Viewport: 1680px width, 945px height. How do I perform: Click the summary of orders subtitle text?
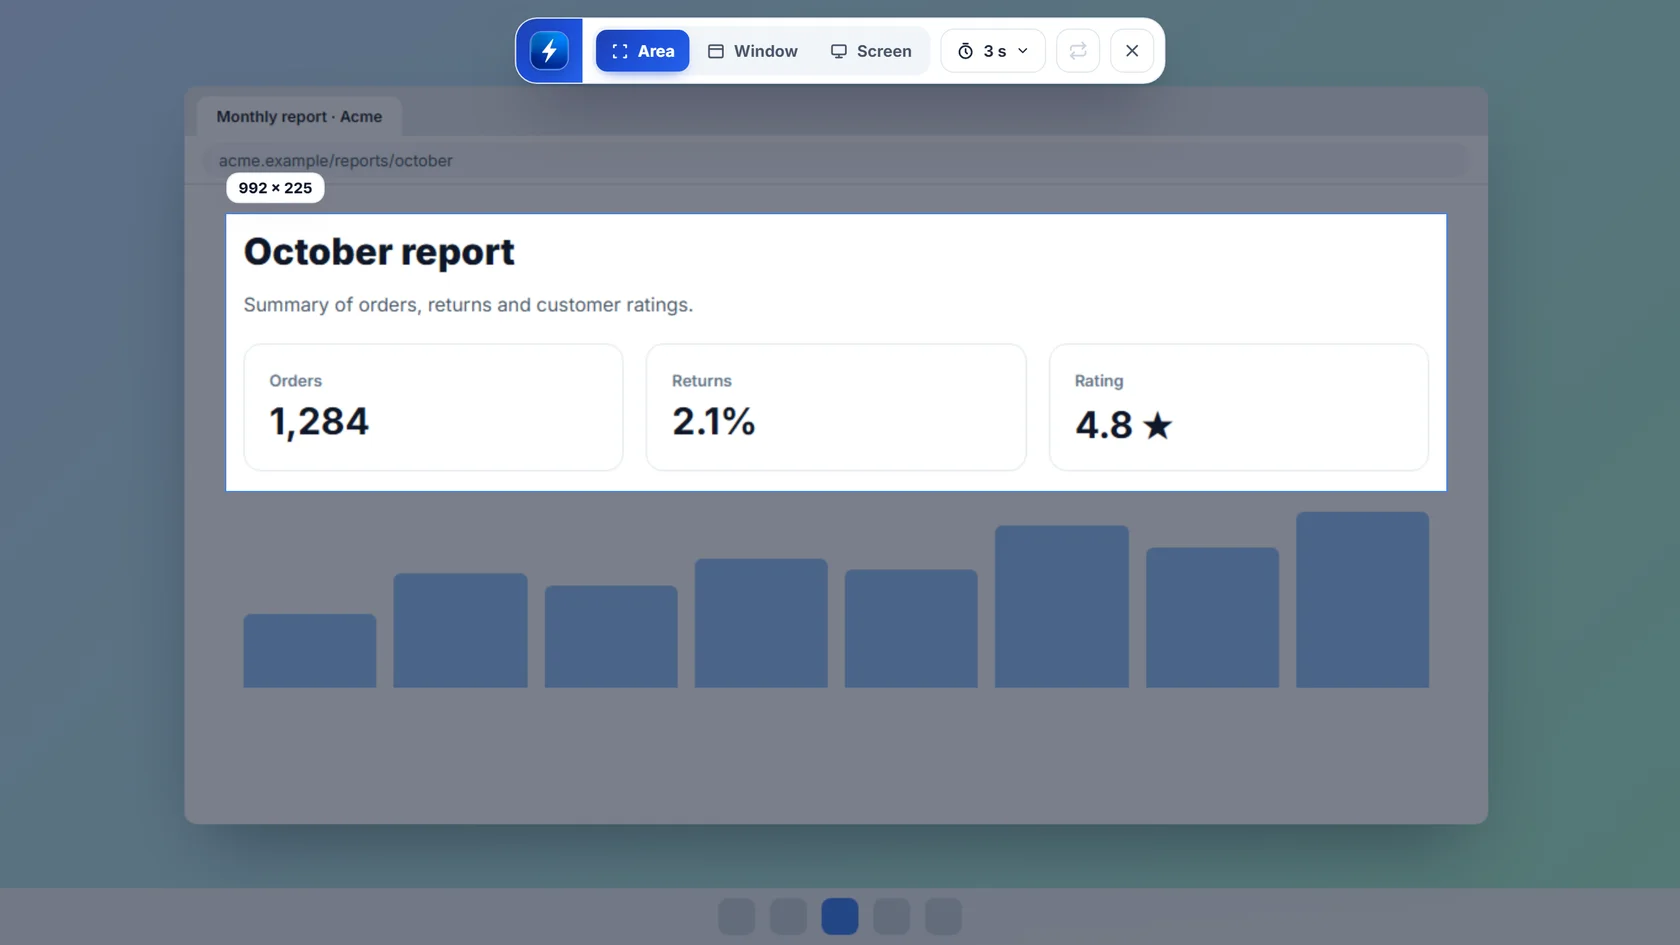pos(468,305)
